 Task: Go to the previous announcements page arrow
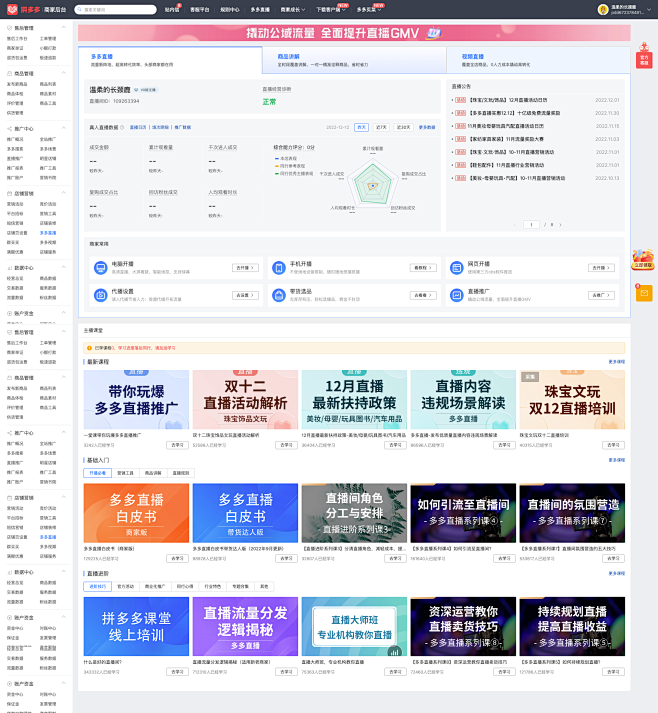coord(515,225)
